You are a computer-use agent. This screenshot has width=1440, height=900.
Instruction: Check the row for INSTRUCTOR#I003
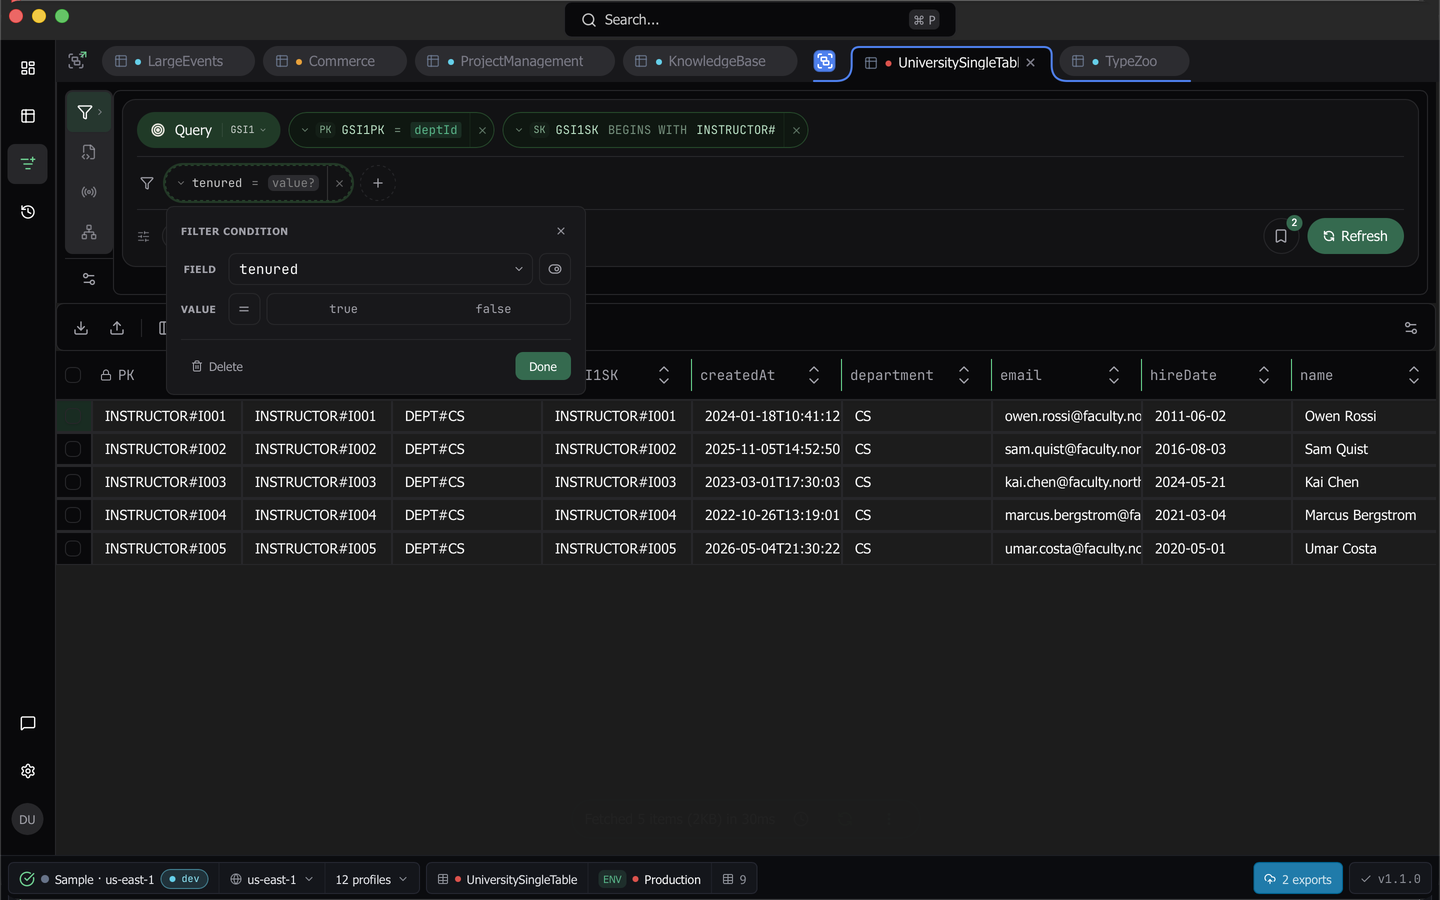pos(73,482)
